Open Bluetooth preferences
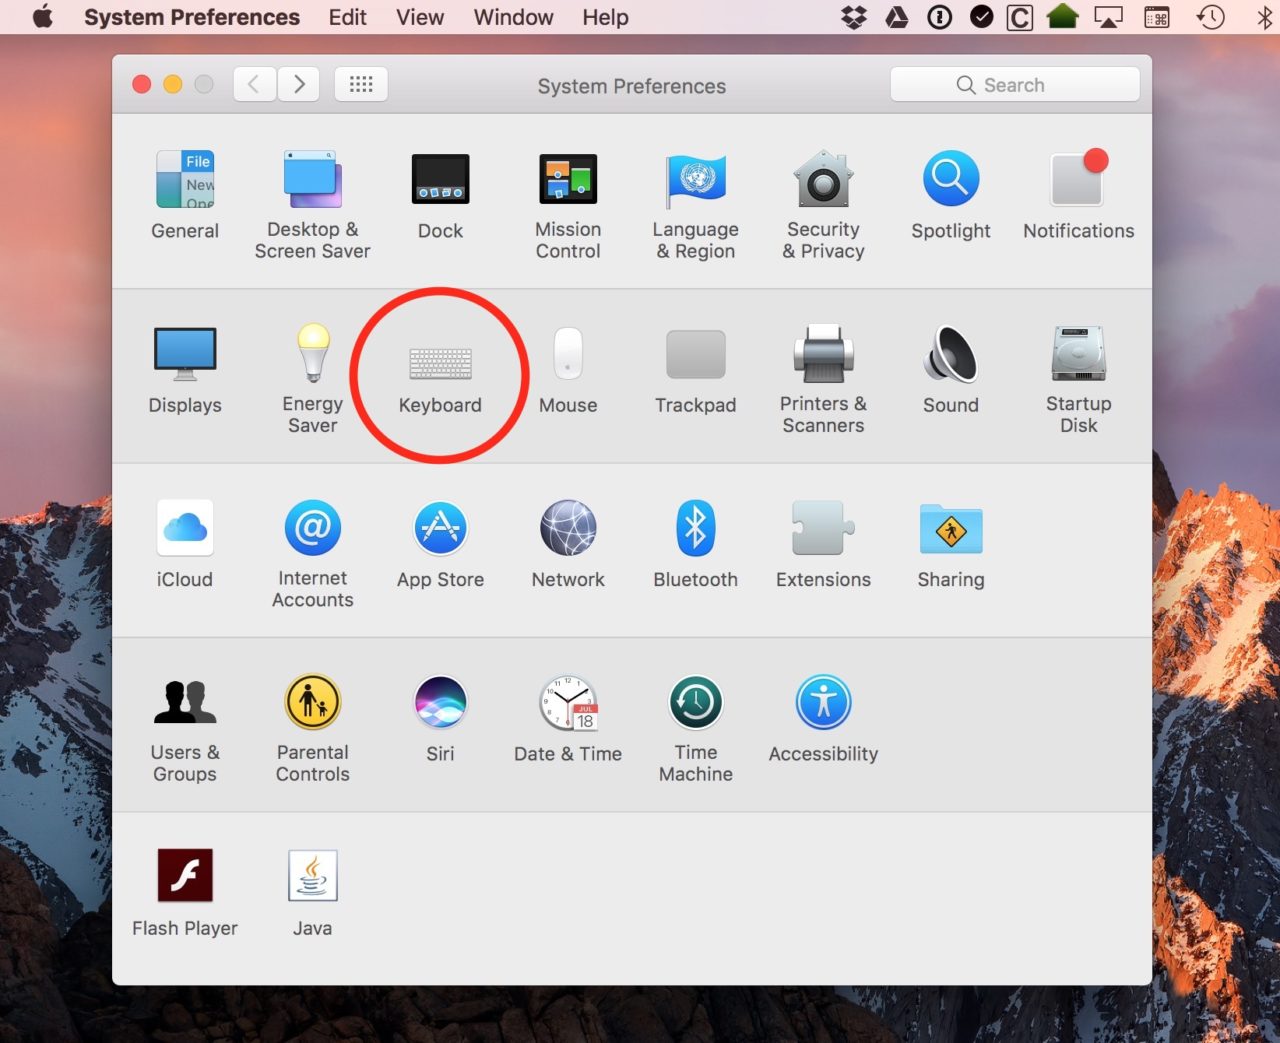 coord(696,545)
